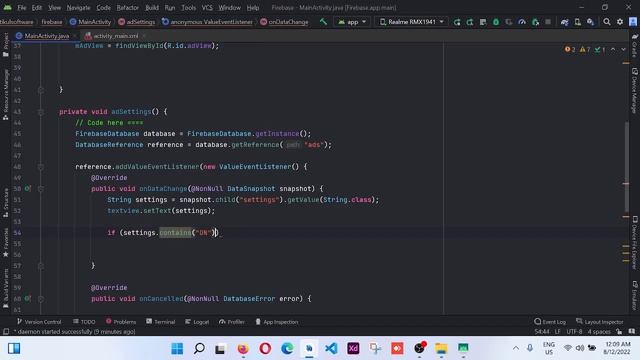Click the errors indicator showing 2
Screen dimensions: 640x360
click(x=570, y=49)
